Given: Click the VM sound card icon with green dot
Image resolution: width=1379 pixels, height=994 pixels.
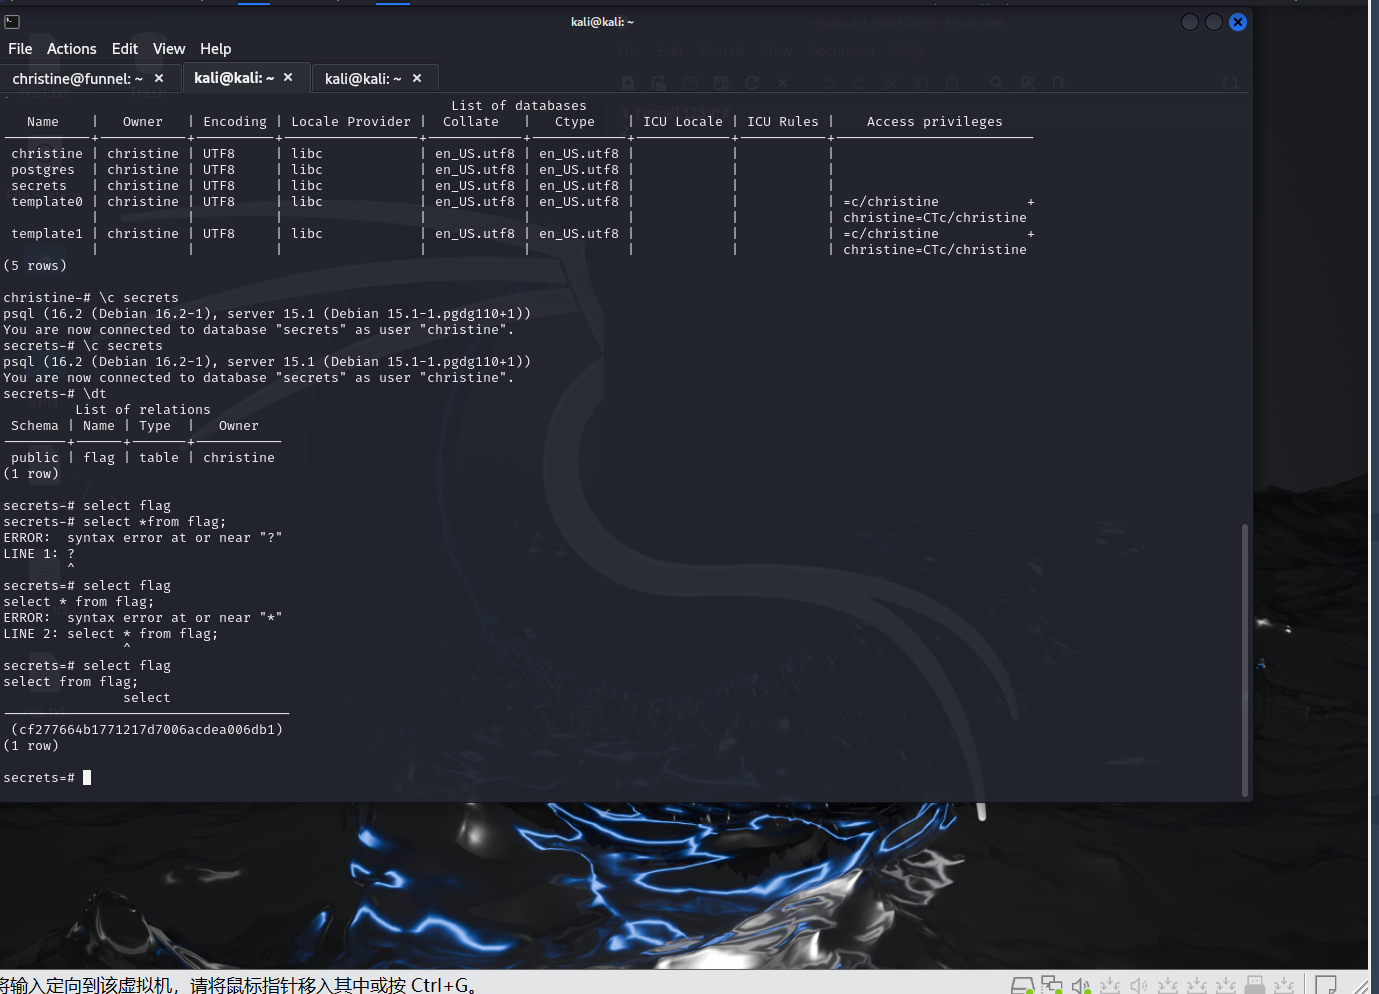Looking at the screenshot, I should [x=1081, y=986].
